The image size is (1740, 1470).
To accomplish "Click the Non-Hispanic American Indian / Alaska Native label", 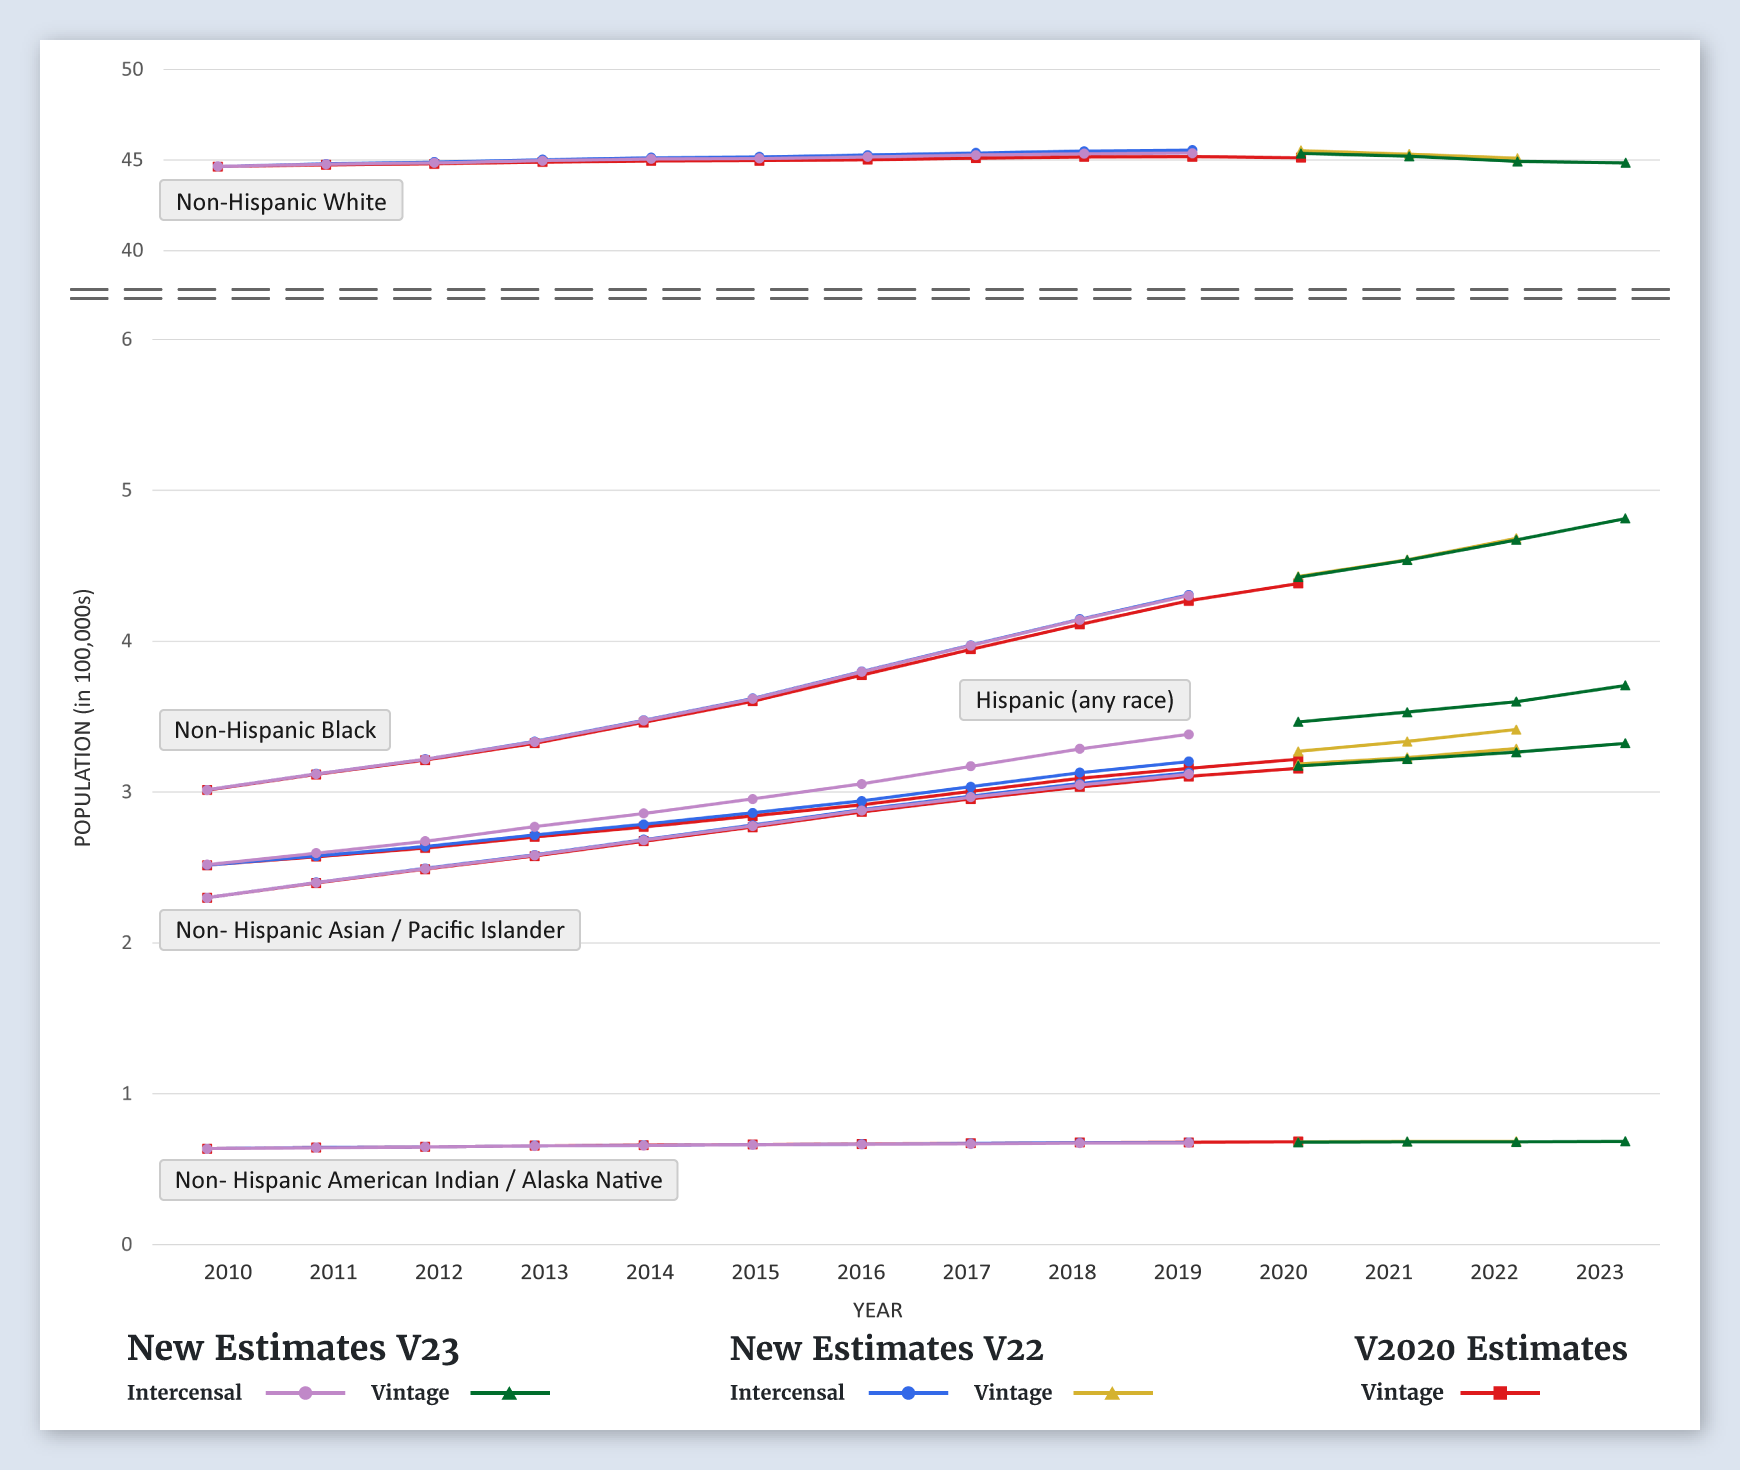I will point(418,1180).
